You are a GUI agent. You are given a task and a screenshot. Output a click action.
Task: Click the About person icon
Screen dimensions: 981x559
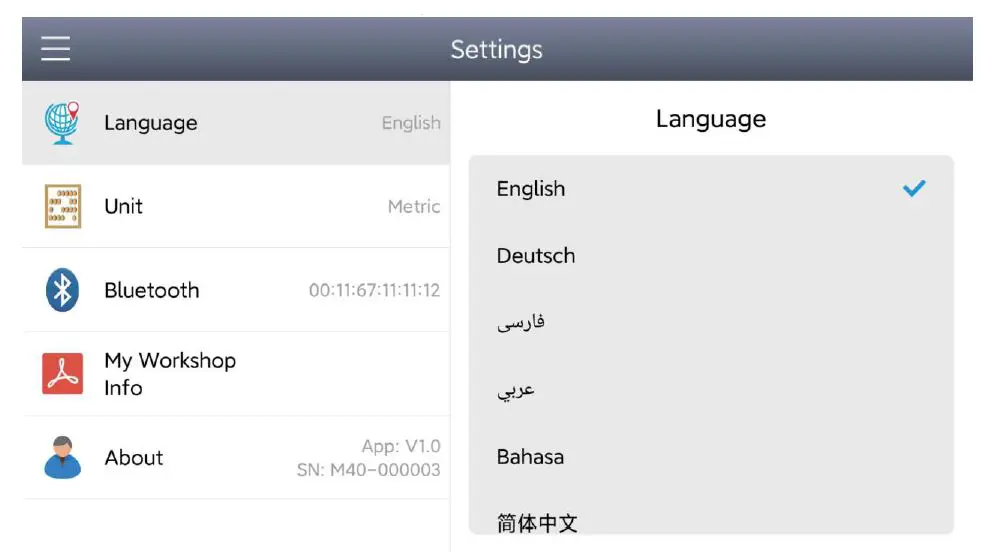point(62,457)
